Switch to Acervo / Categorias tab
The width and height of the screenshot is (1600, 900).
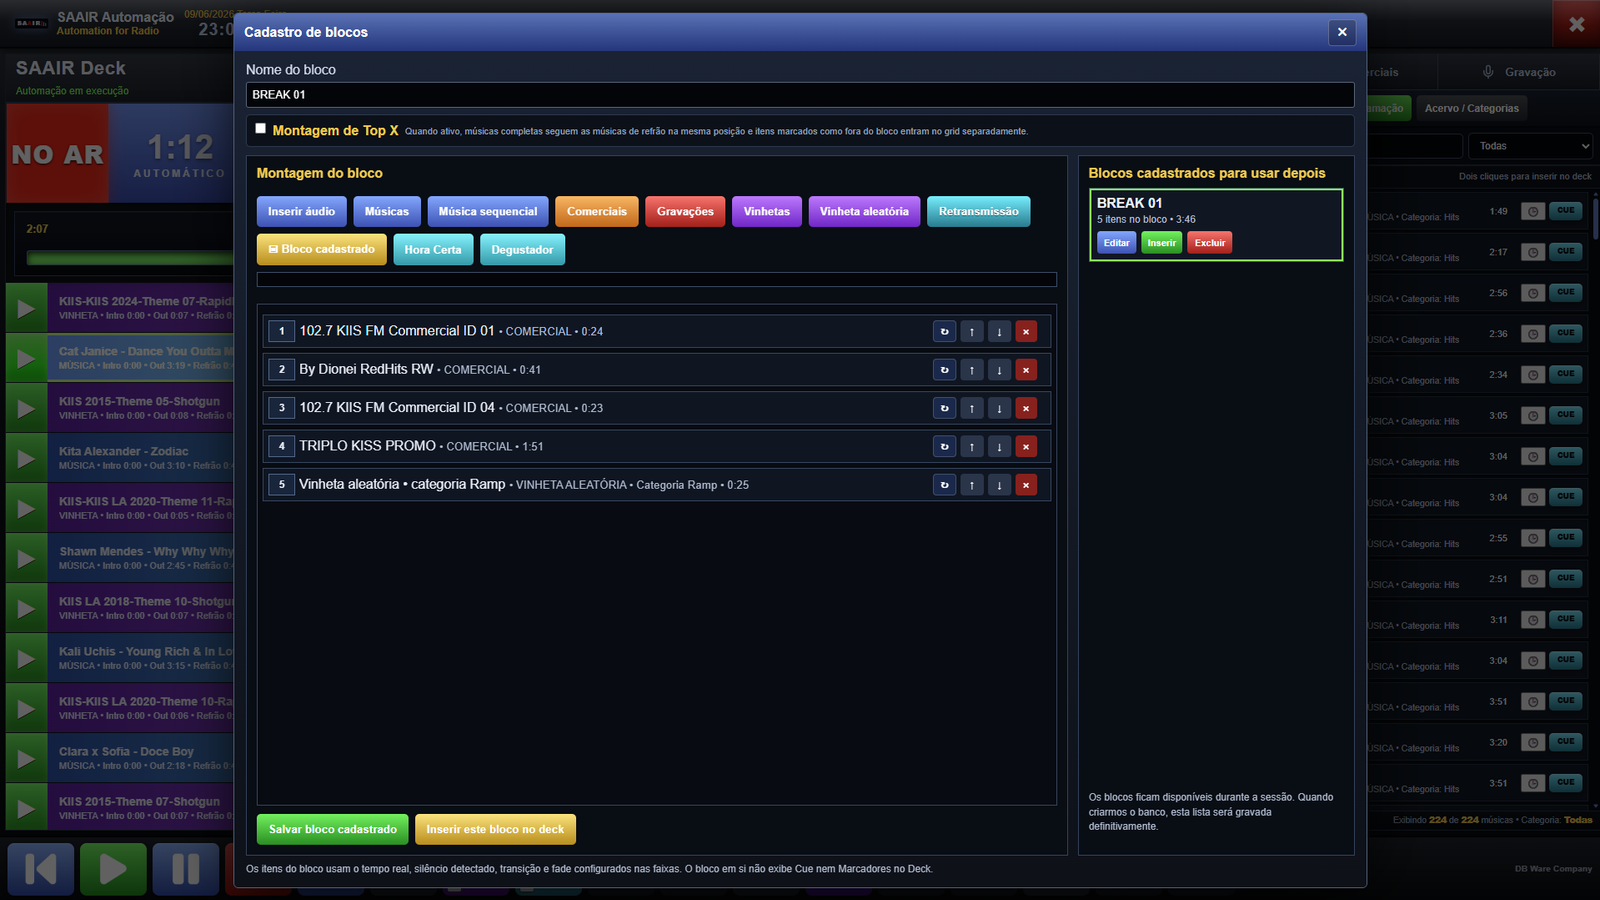tap(1471, 108)
